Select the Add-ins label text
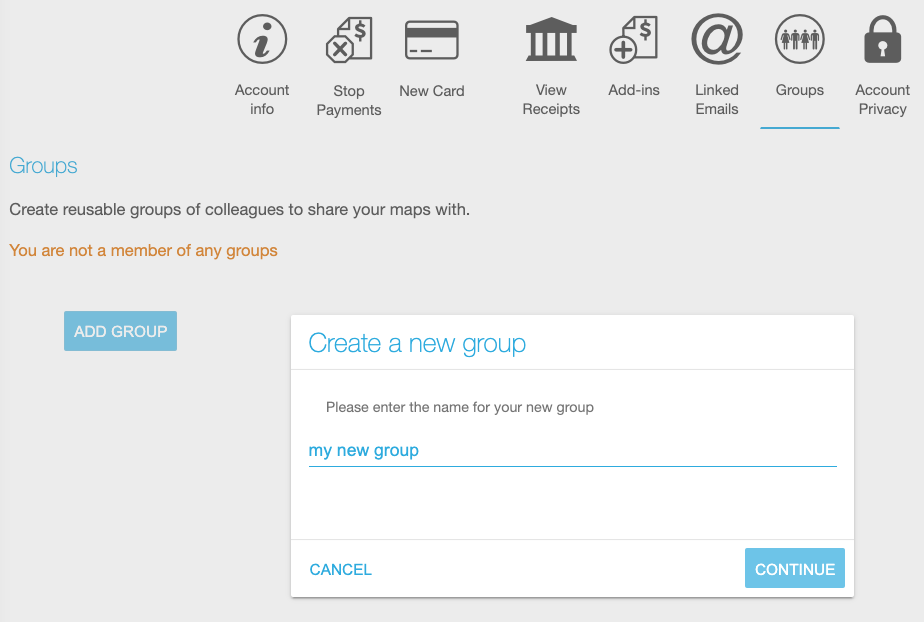Viewport: 924px width, 622px height. pos(634,90)
